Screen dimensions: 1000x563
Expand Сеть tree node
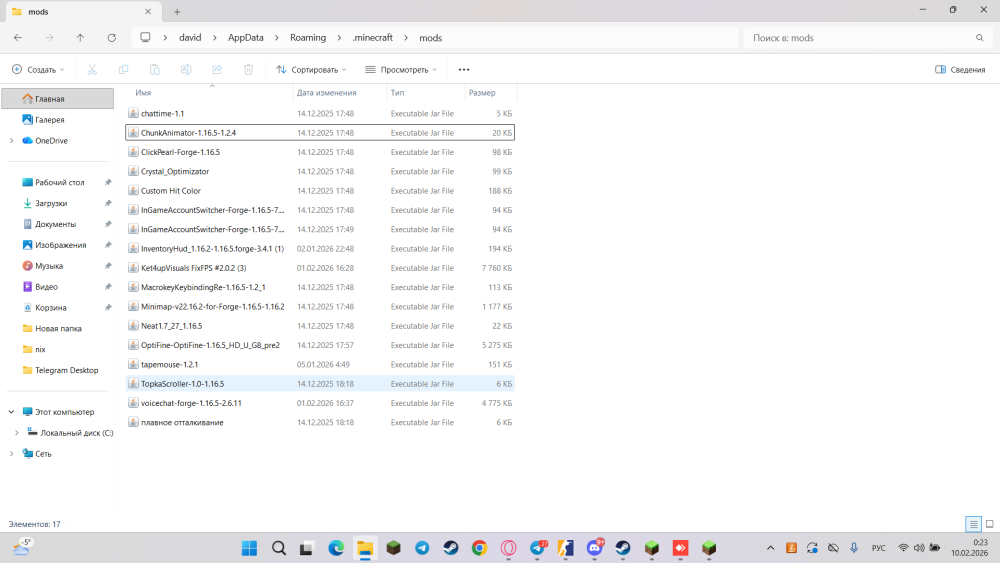pos(11,454)
